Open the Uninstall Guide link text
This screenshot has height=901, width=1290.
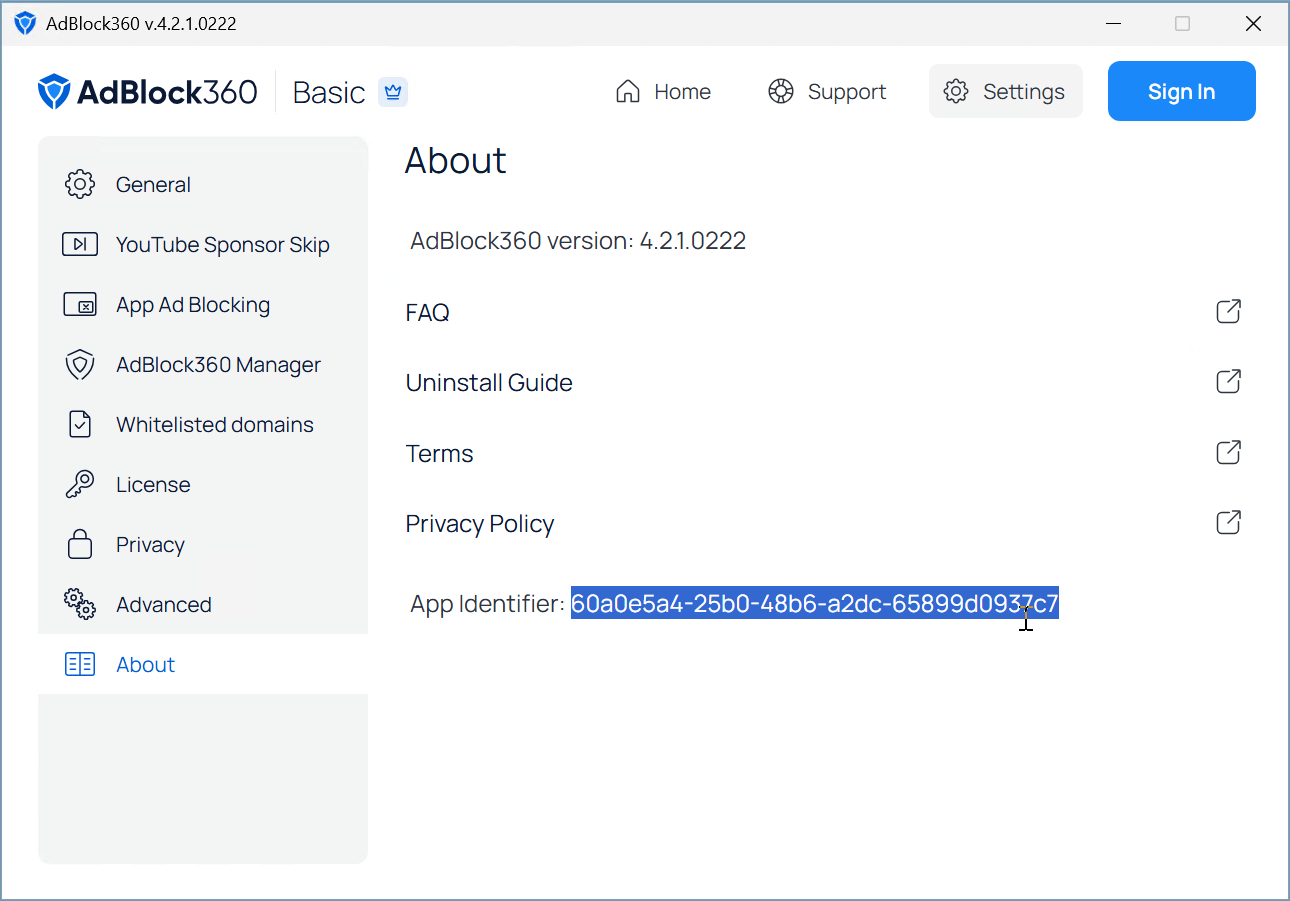(489, 383)
